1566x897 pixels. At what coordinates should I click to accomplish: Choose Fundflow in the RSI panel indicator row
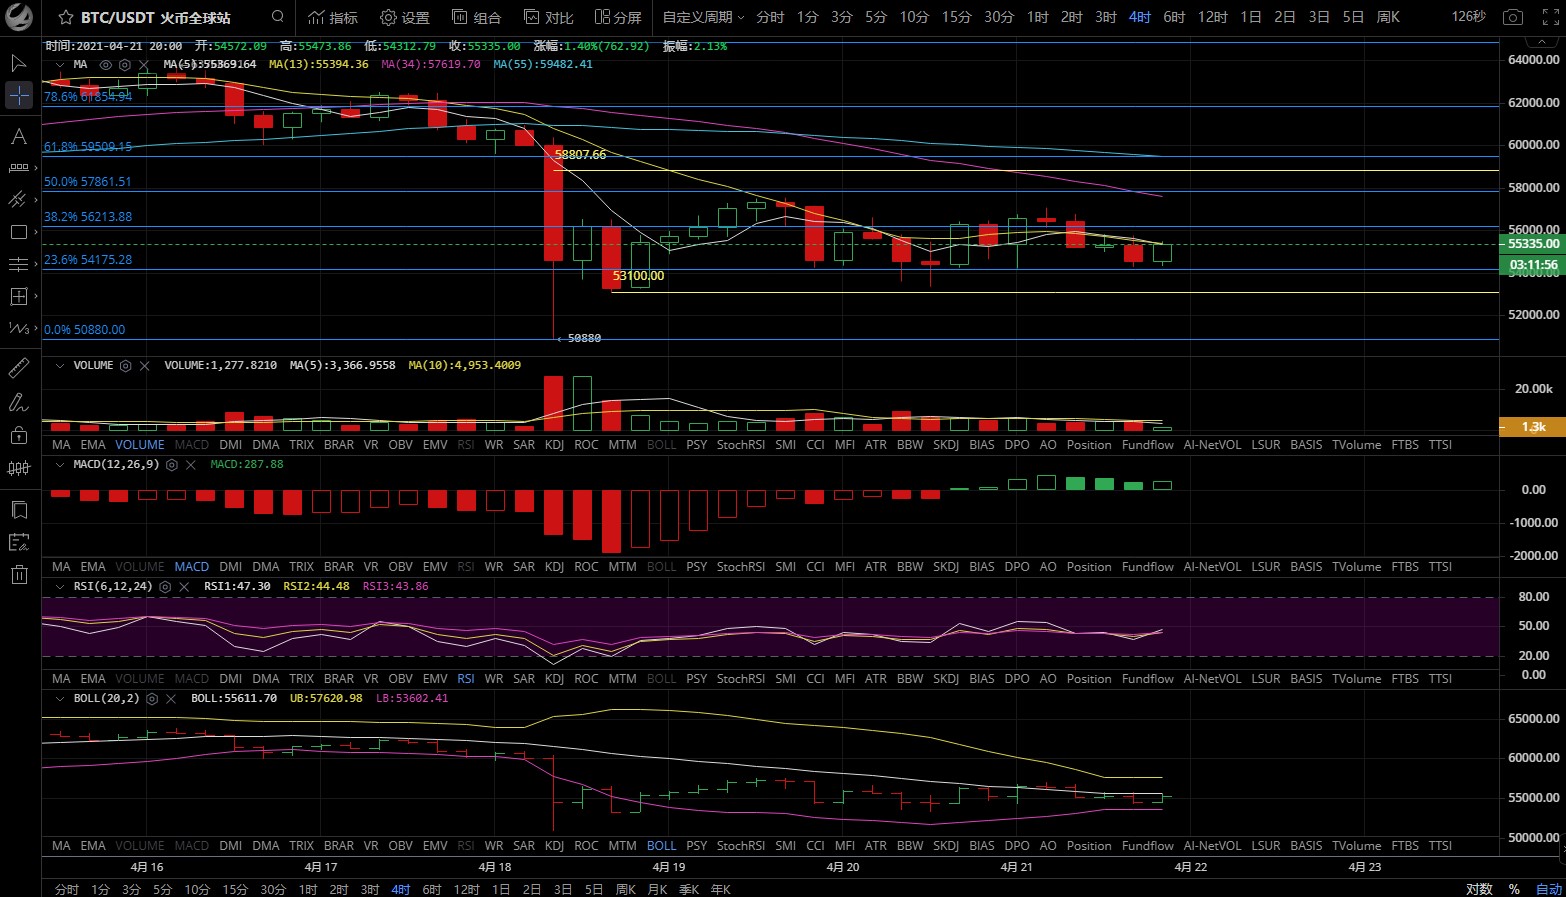[x=1148, y=679]
